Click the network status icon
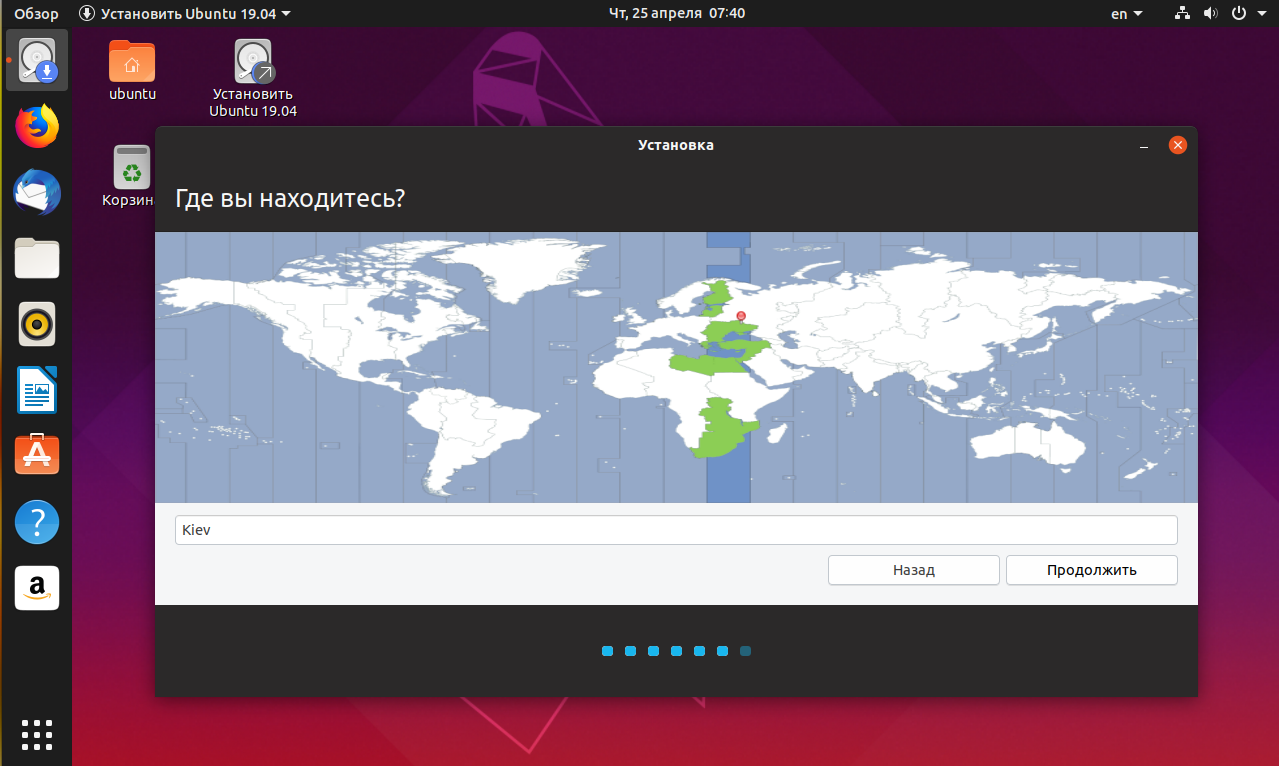The image size is (1279, 766). tap(1183, 14)
